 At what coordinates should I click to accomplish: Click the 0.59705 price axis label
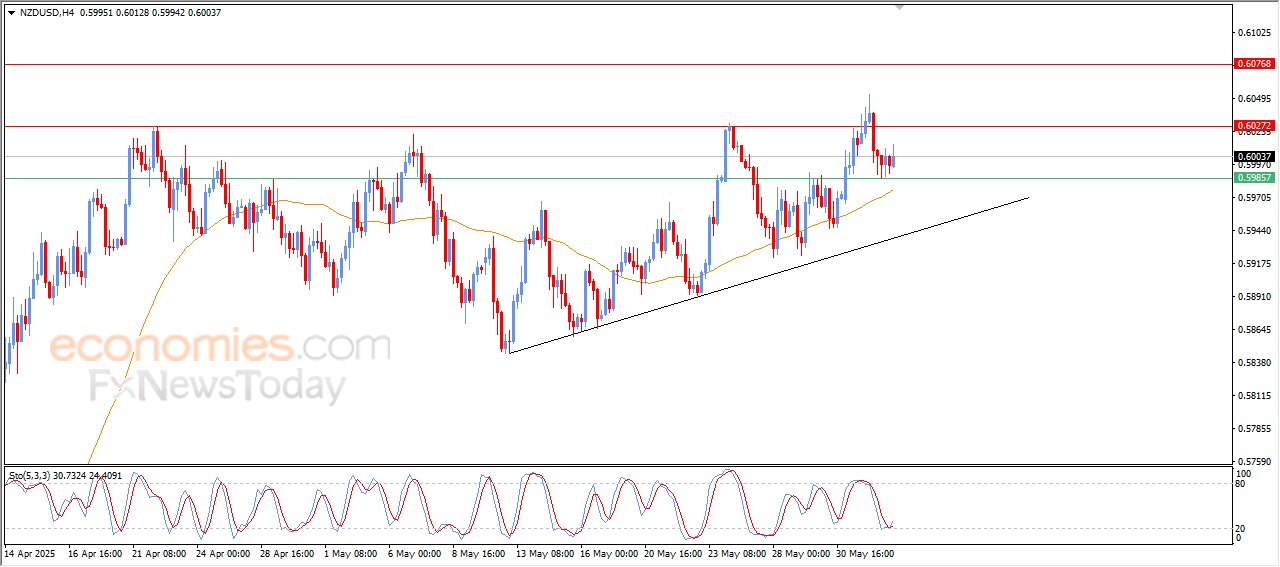click(1254, 198)
